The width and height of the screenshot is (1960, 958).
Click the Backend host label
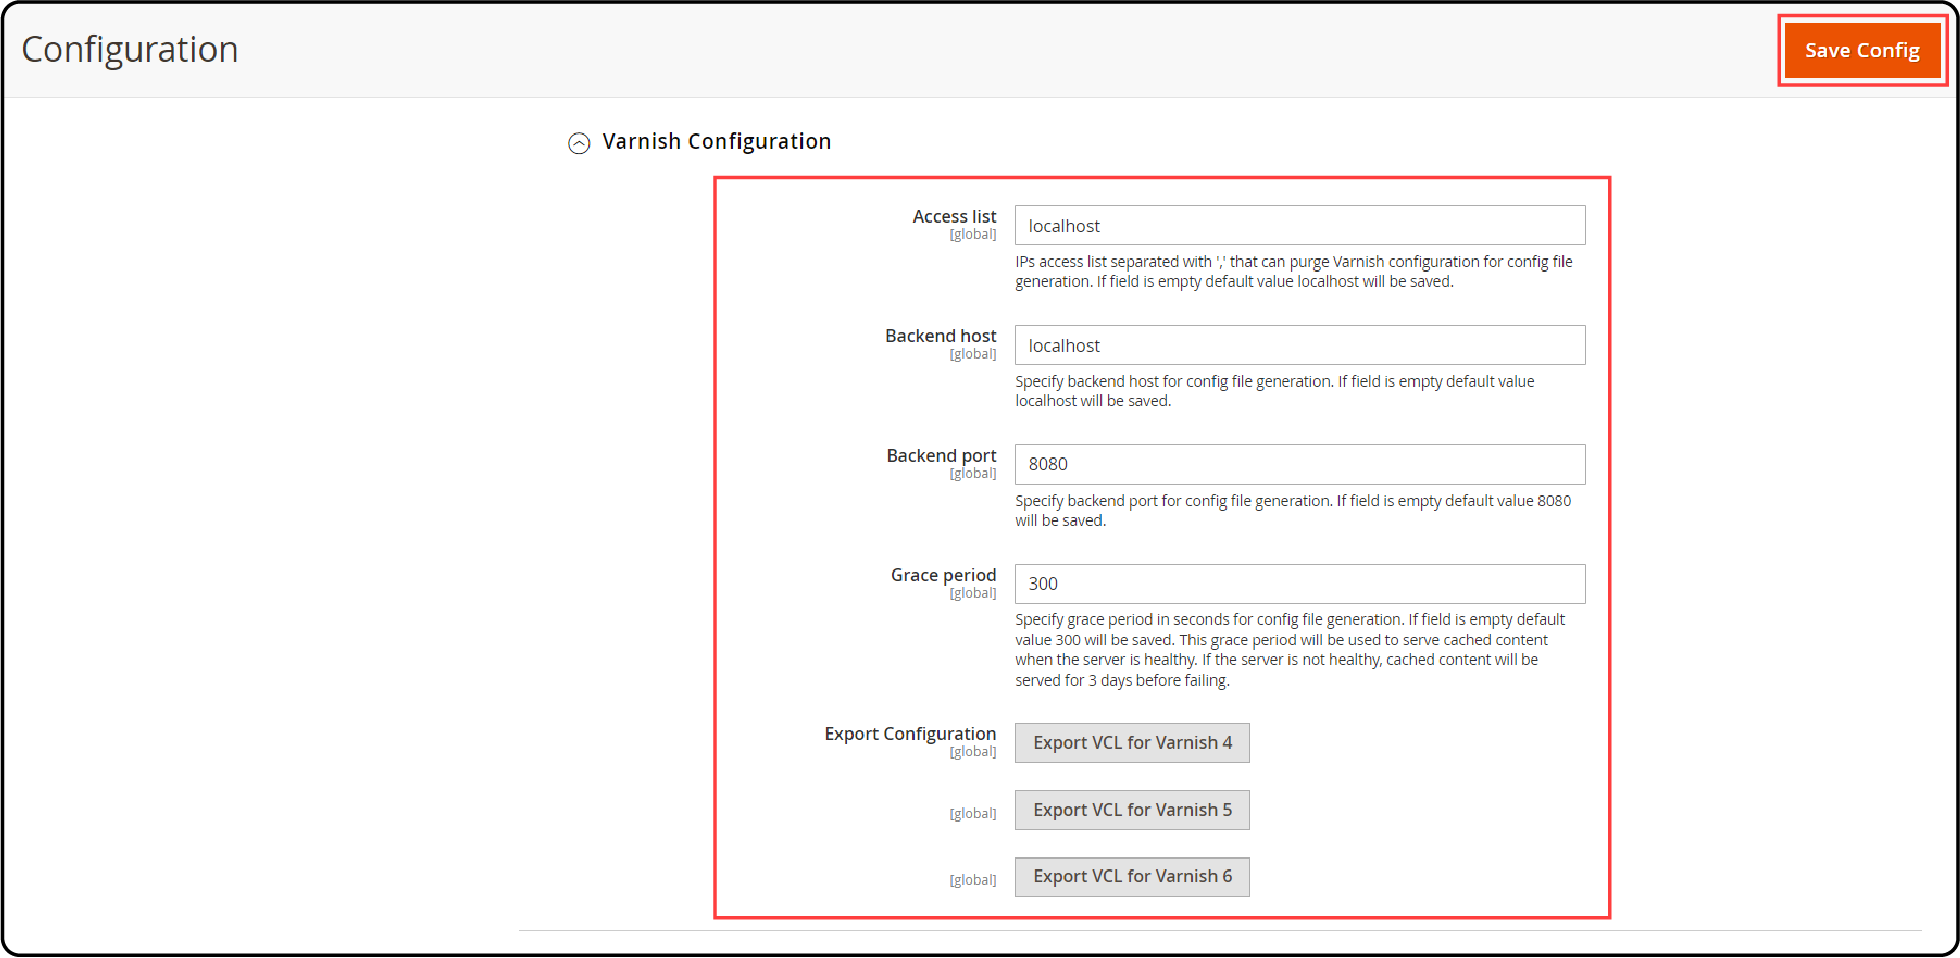point(940,336)
